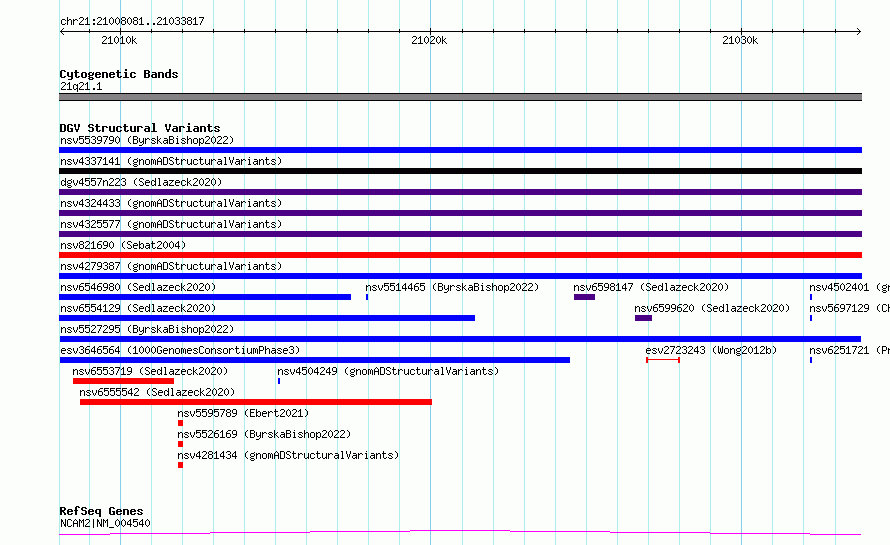Click the nsv5527295 blue bar
890x545 pixels.
460,339
